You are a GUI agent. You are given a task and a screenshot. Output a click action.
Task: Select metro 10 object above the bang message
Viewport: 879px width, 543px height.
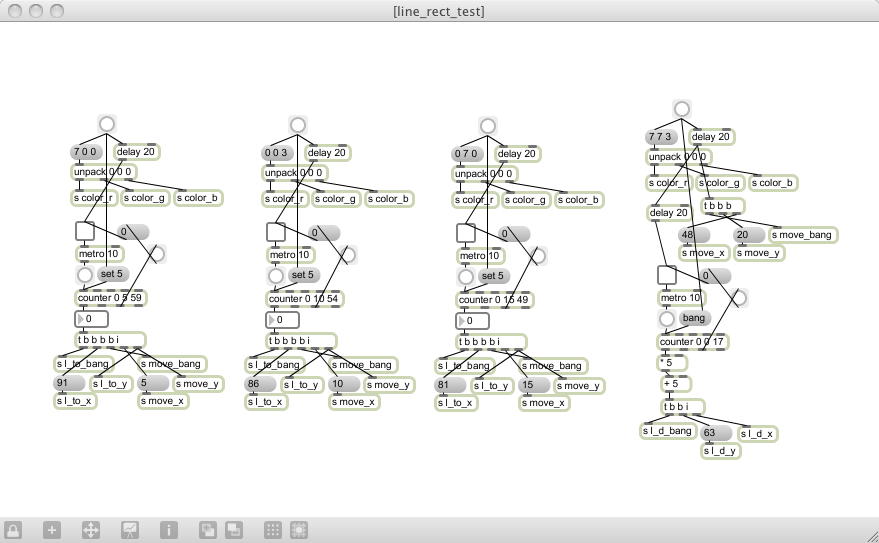point(681,298)
